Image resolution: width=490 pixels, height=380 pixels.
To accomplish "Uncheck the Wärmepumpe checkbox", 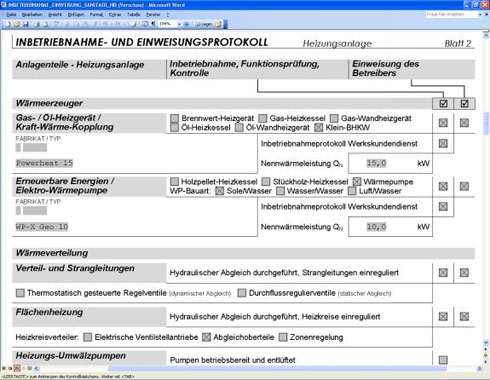I will point(357,182).
